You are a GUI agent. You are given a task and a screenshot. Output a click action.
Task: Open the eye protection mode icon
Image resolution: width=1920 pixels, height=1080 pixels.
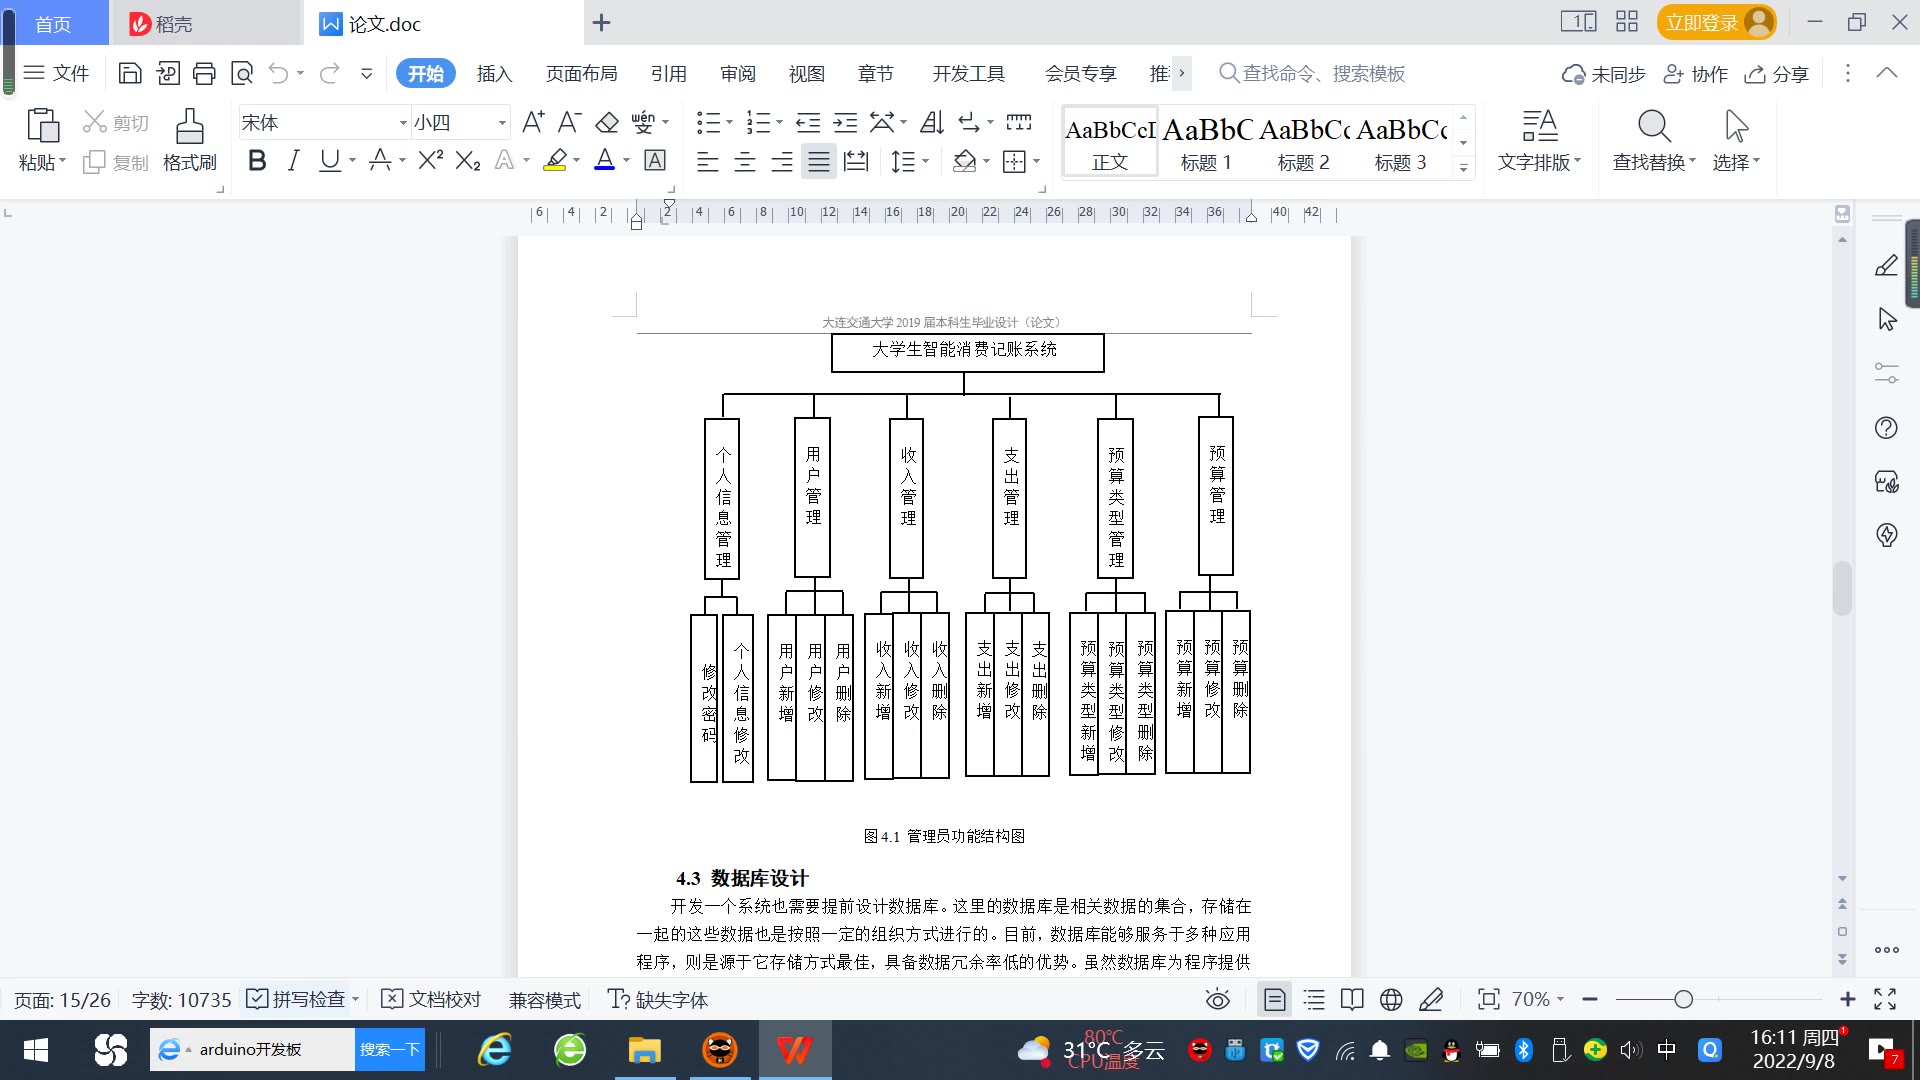tap(1217, 1000)
